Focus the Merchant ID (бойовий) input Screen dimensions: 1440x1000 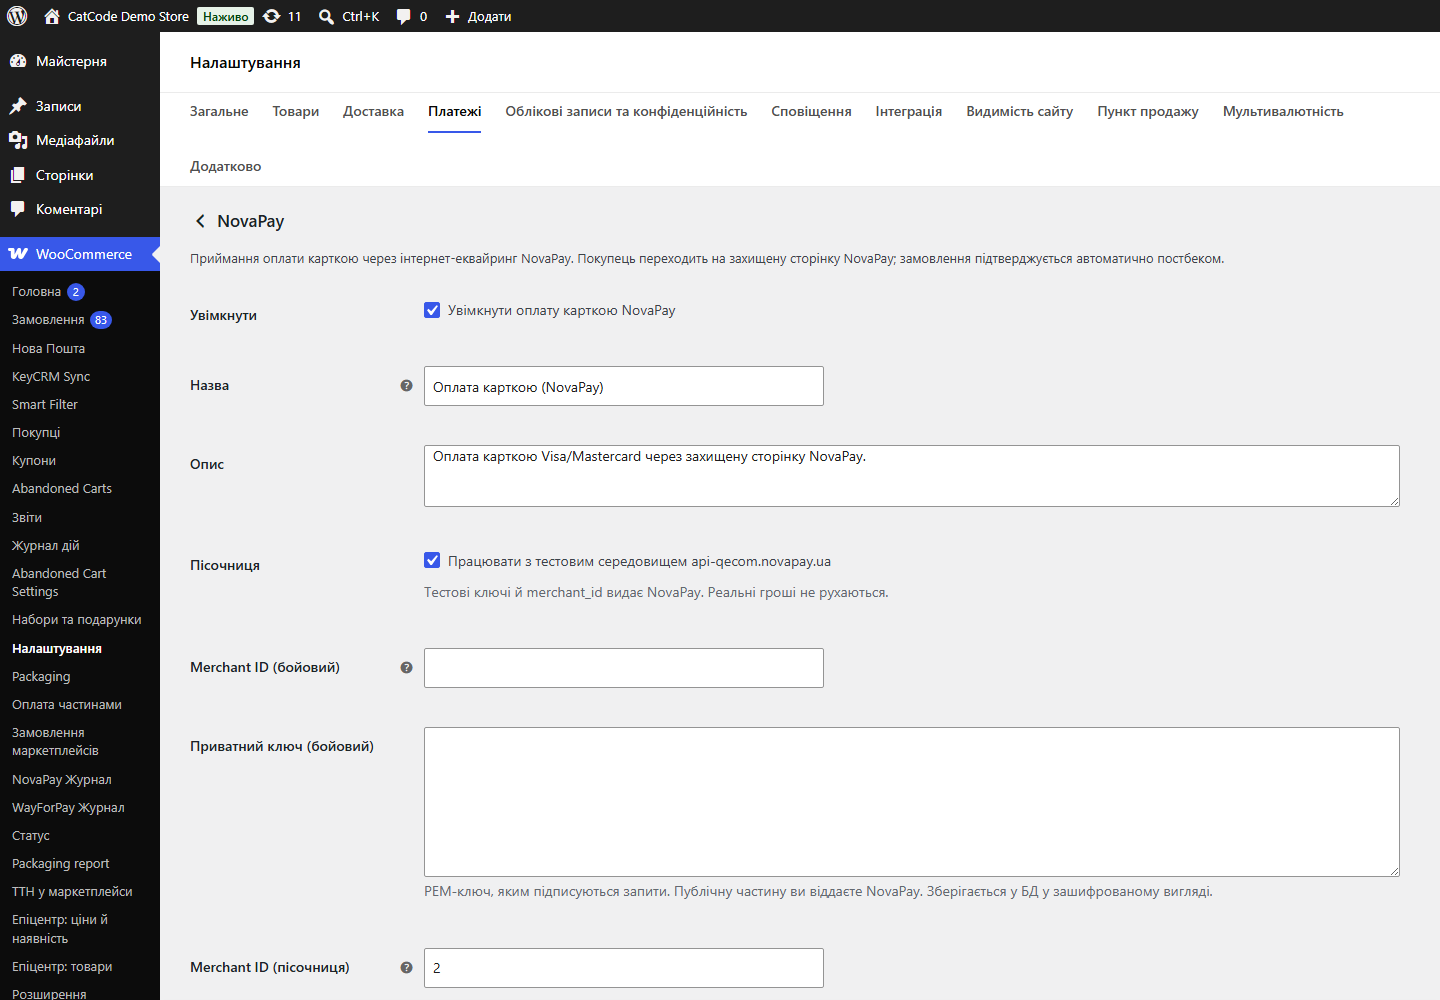[x=624, y=668]
